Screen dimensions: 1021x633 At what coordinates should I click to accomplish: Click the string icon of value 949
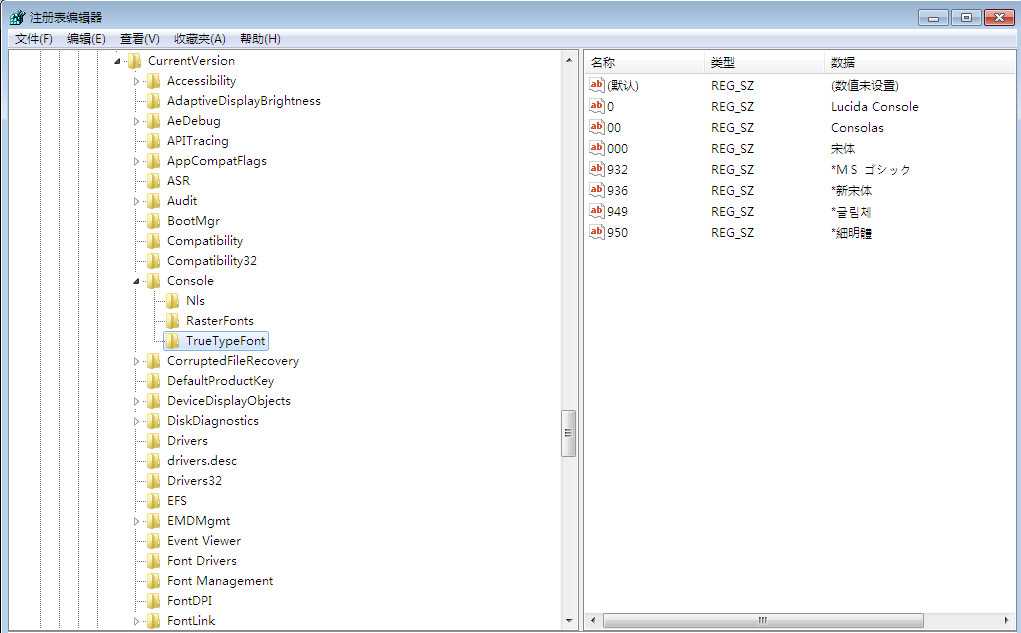click(x=596, y=211)
